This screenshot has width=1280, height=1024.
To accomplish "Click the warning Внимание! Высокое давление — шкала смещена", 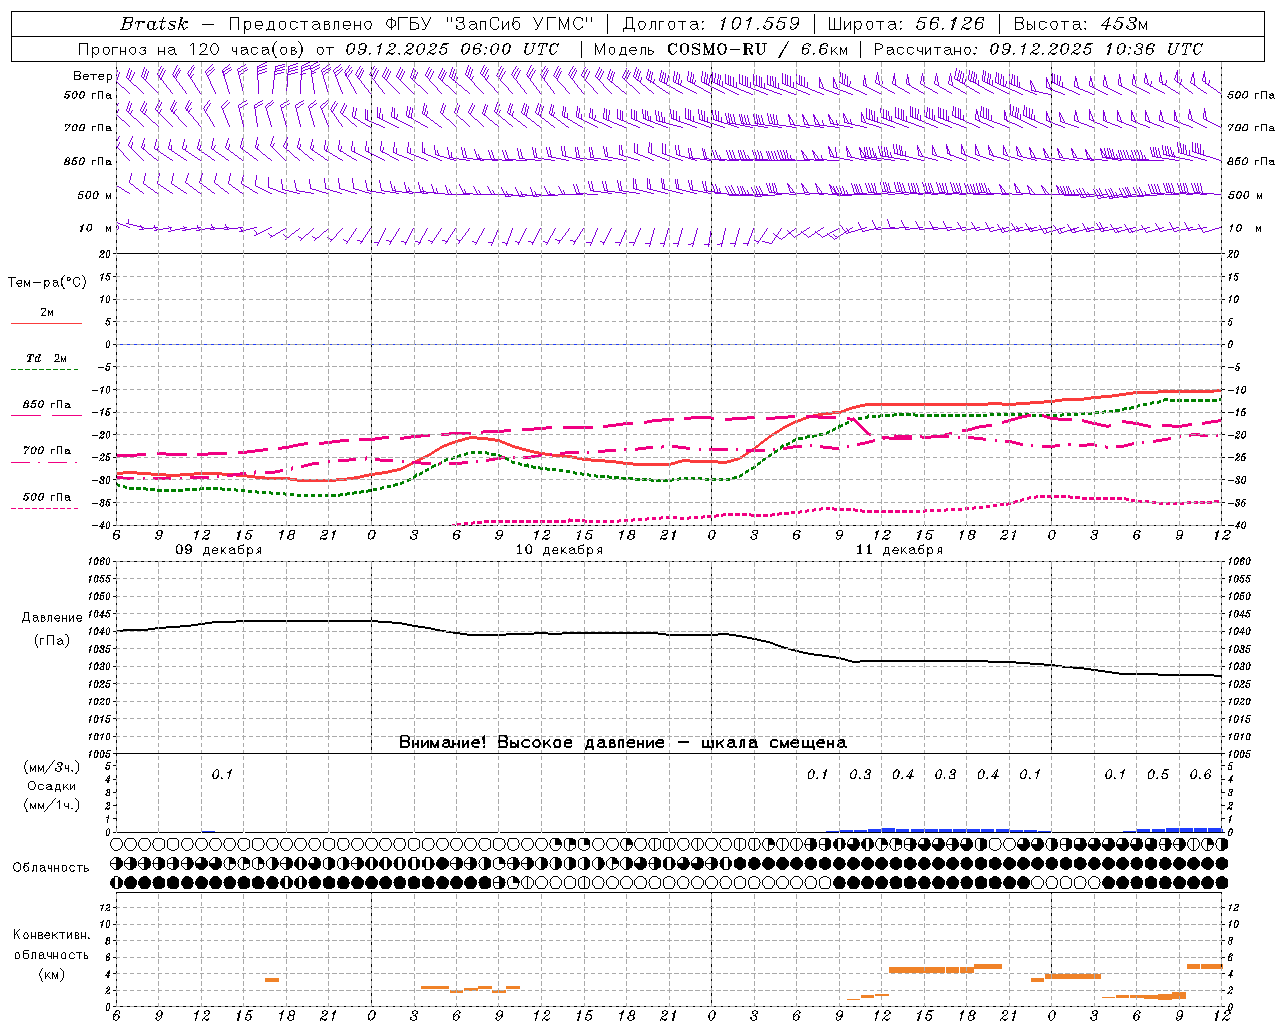I will click(x=622, y=743).
